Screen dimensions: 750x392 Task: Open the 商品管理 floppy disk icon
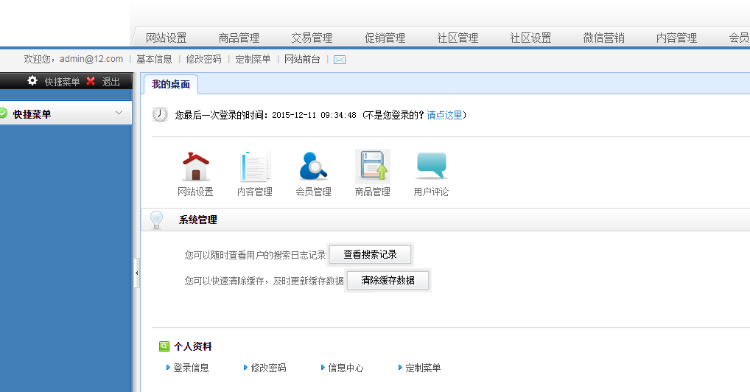pyautogui.click(x=373, y=166)
